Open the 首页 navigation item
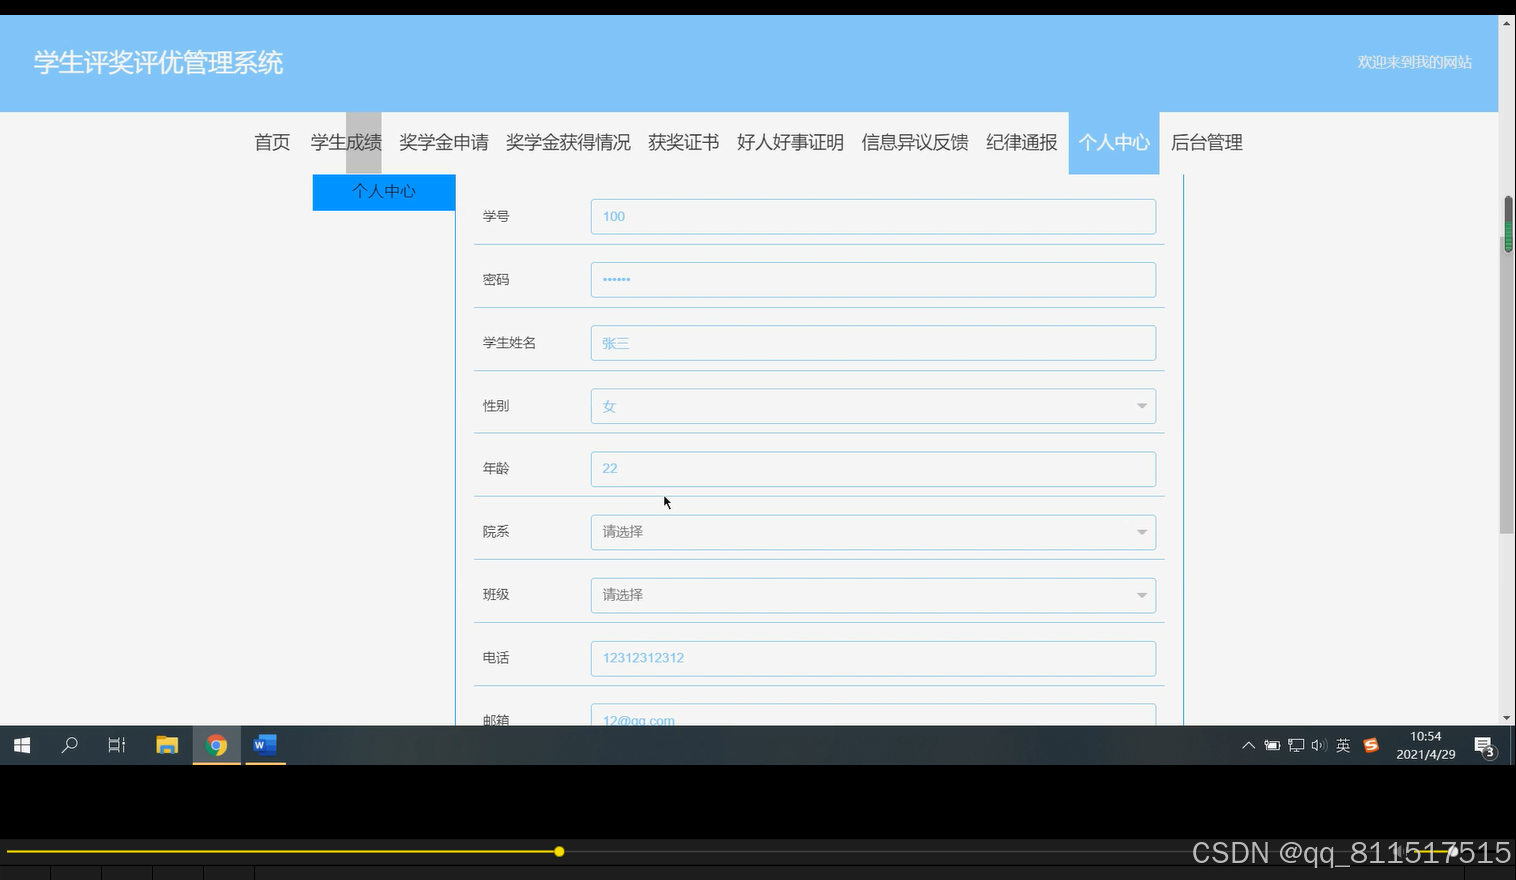The width and height of the screenshot is (1516, 880). pyautogui.click(x=272, y=142)
